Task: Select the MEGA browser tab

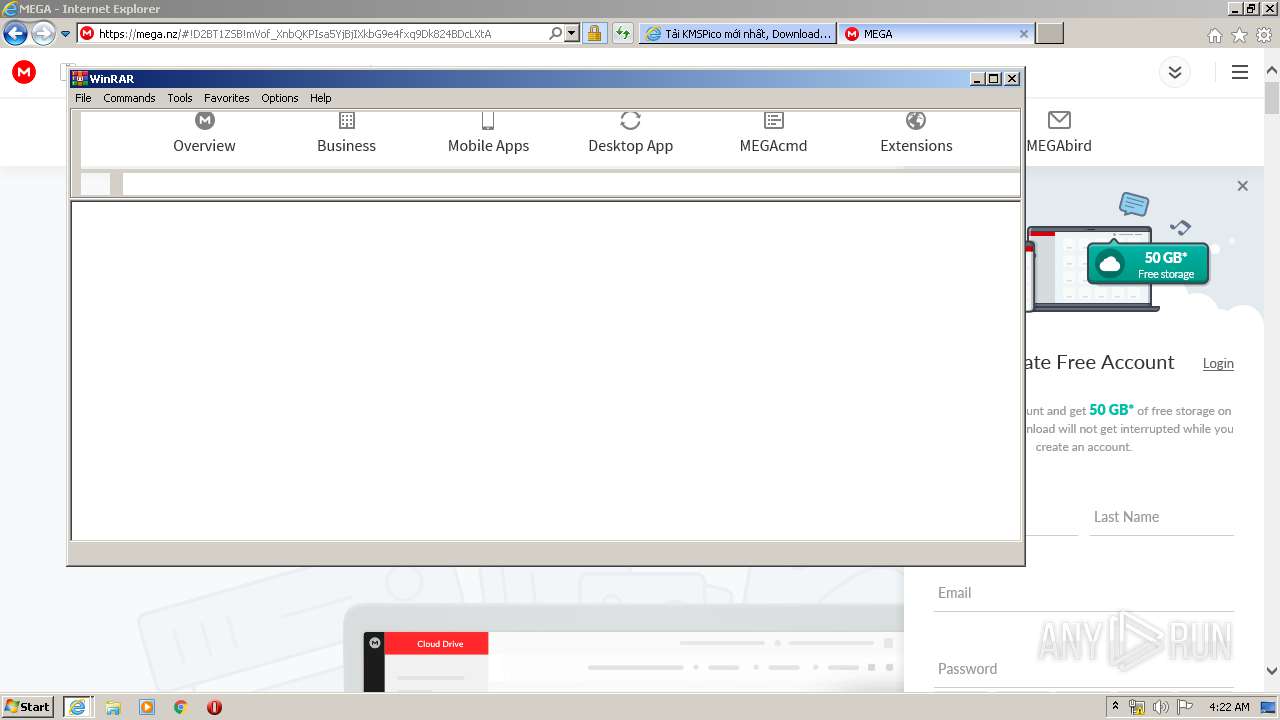Action: click(928, 33)
